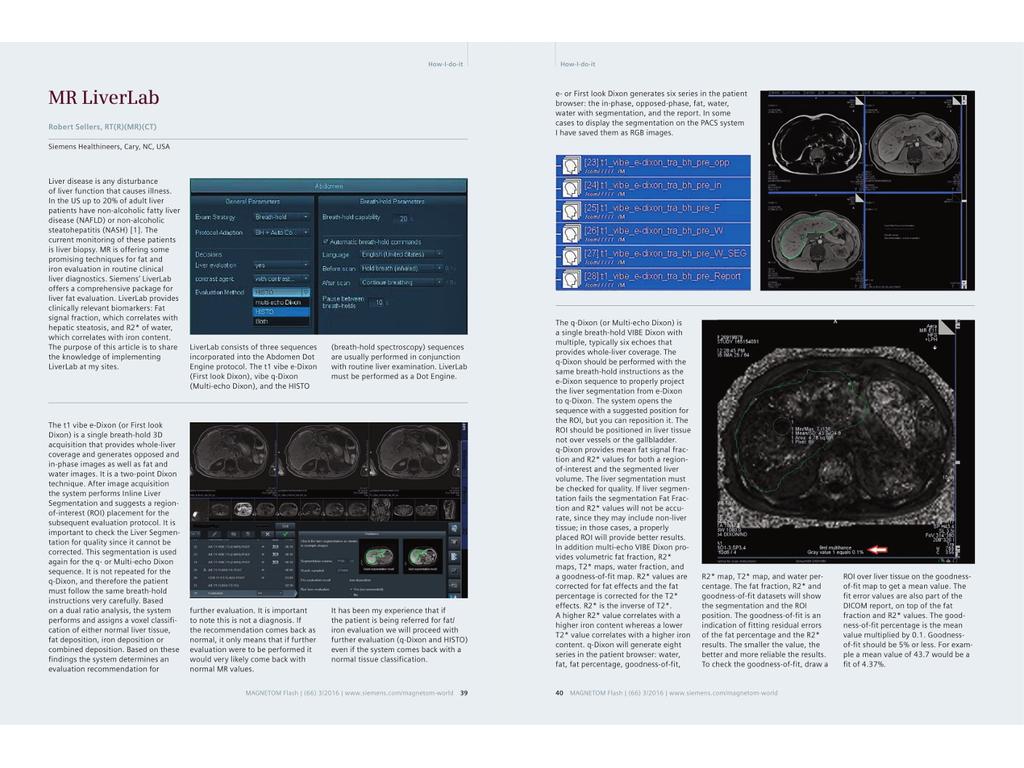Select the General Parameters section header
The height and width of the screenshot is (768, 1024).
253,201
